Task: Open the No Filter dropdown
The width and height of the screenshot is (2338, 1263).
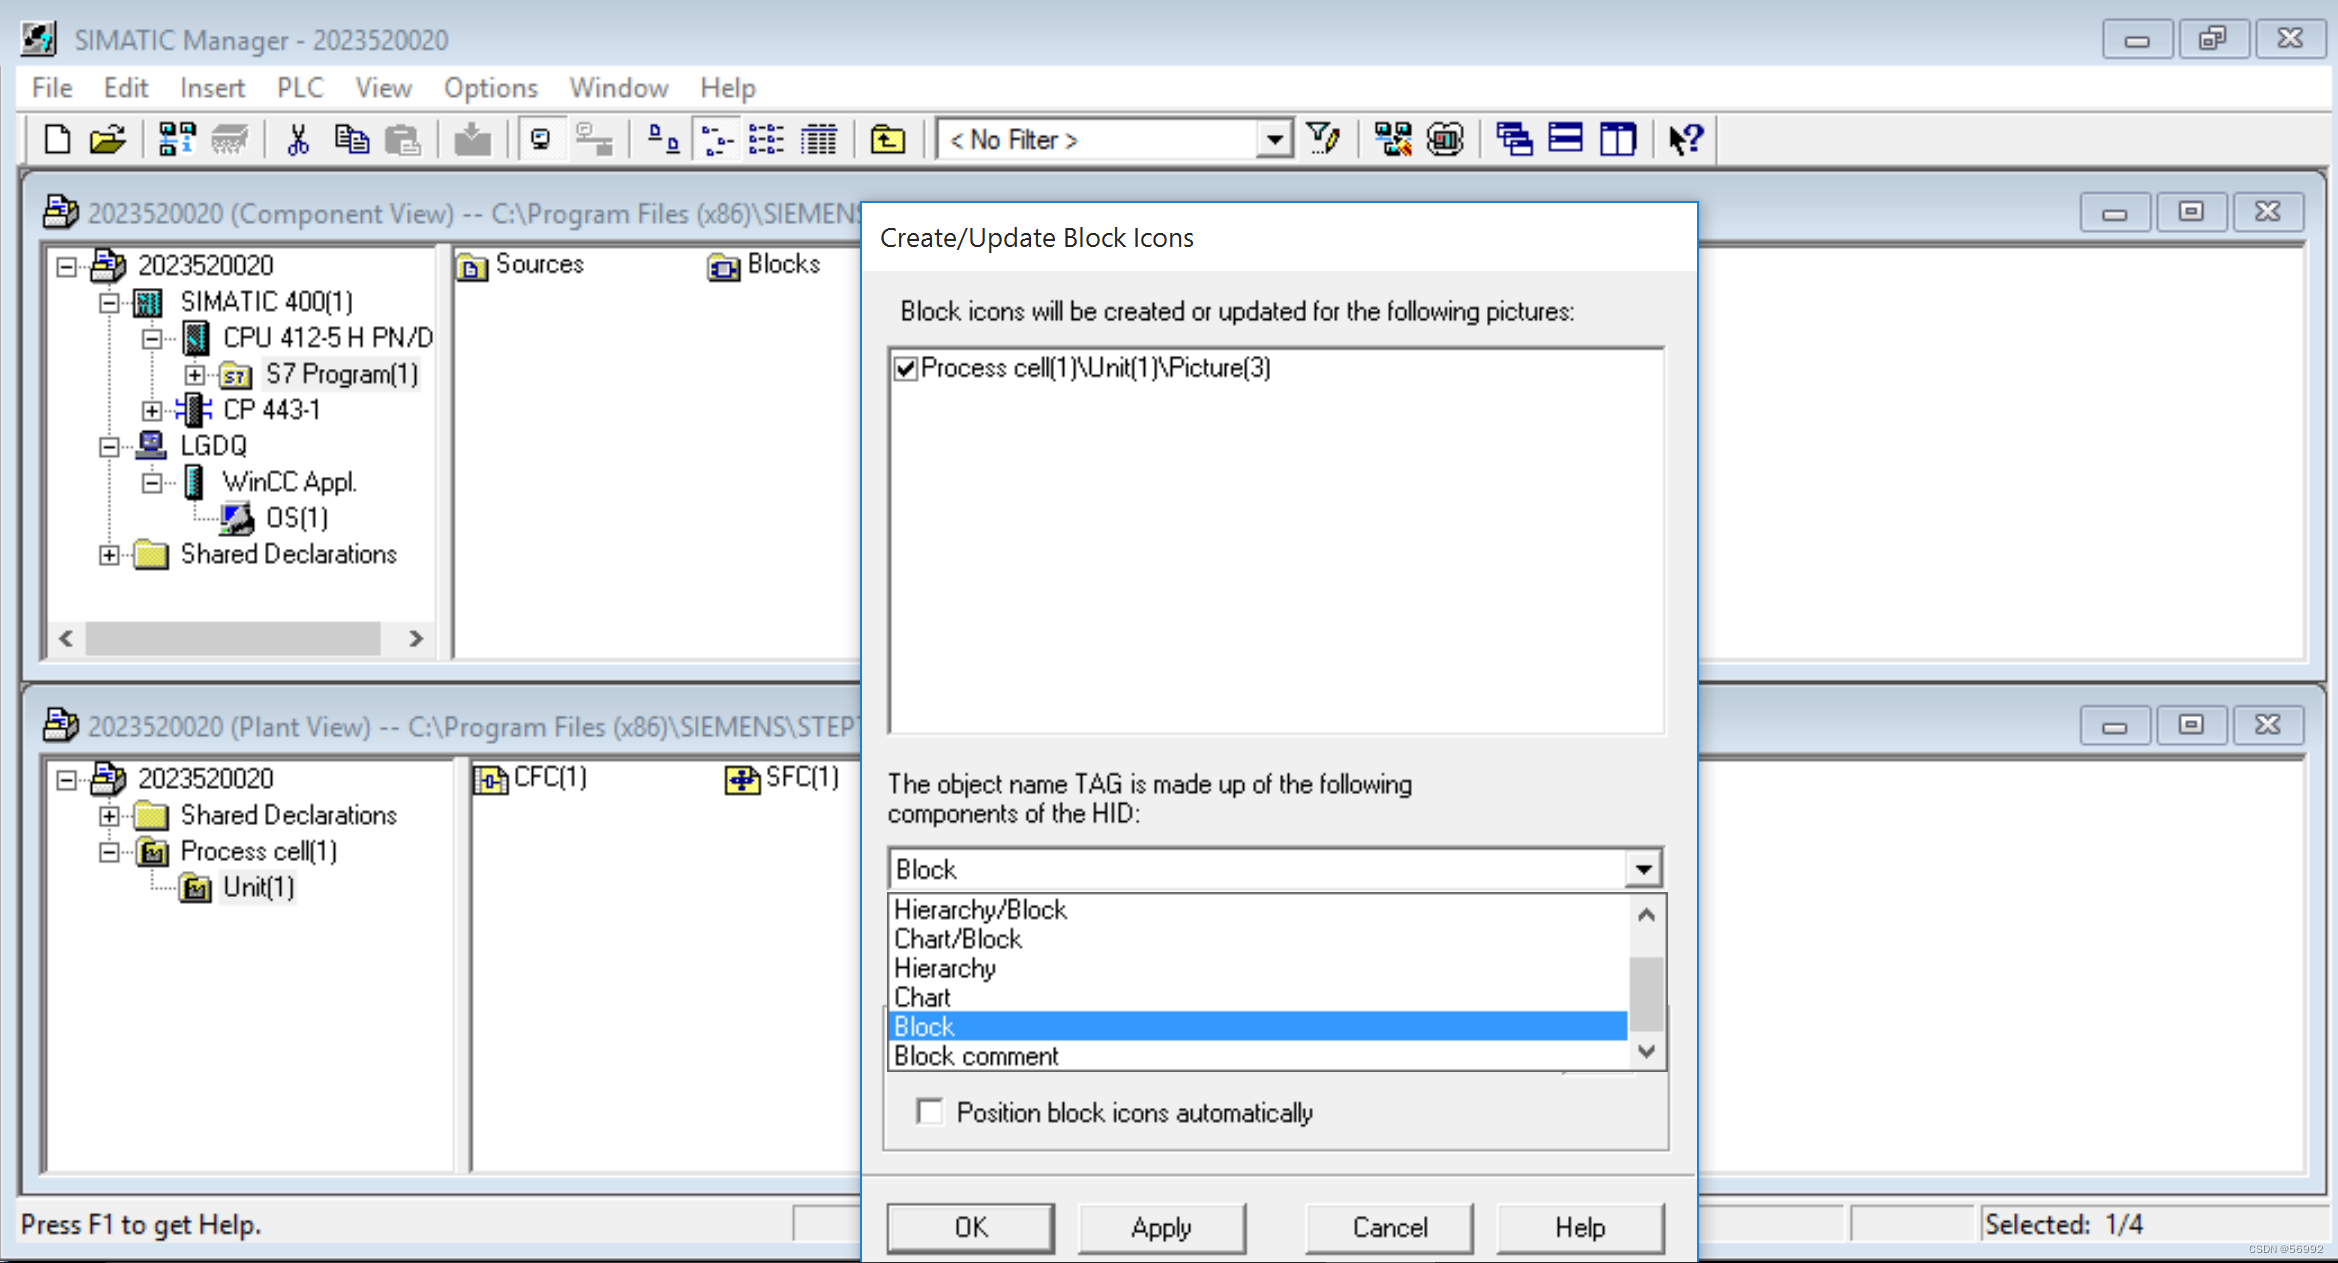Action: tap(1273, 139)
